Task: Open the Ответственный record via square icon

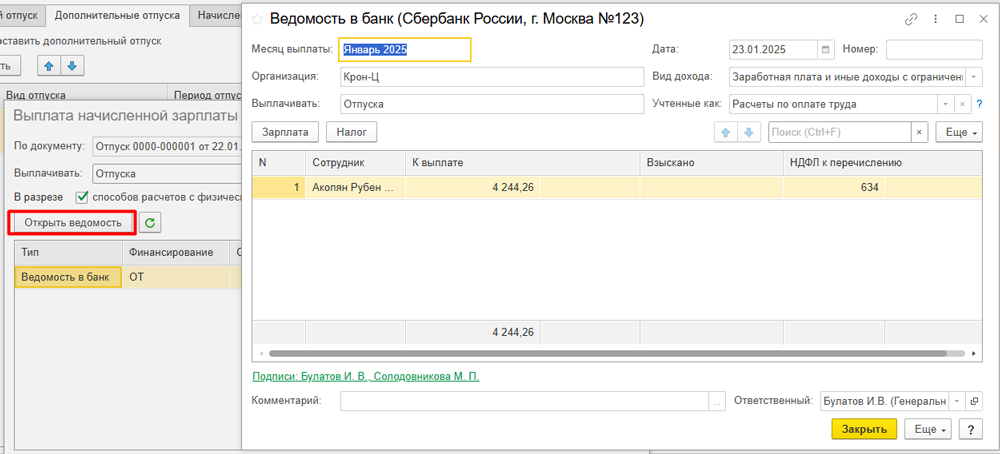Action: [x=974, y=401]
